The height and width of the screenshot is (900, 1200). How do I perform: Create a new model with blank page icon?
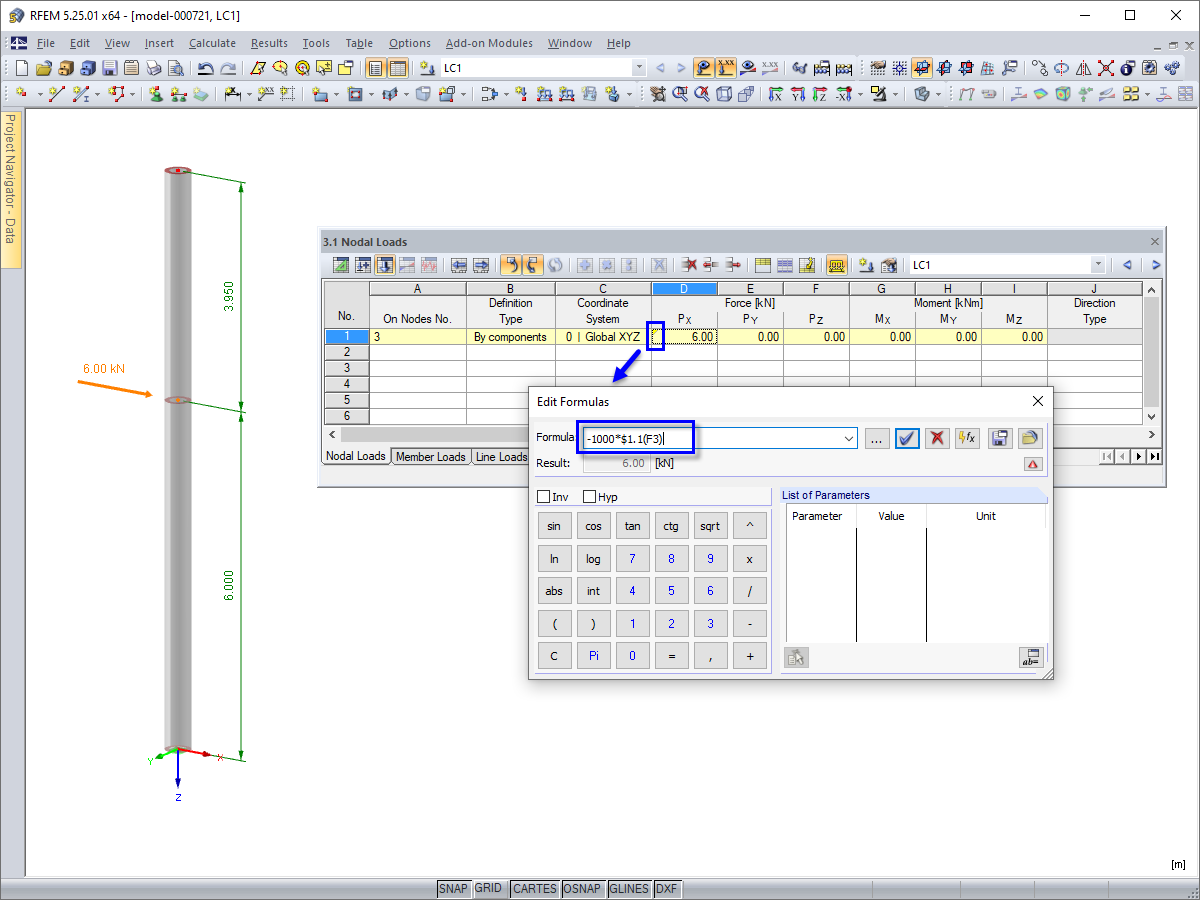[22, 68]
